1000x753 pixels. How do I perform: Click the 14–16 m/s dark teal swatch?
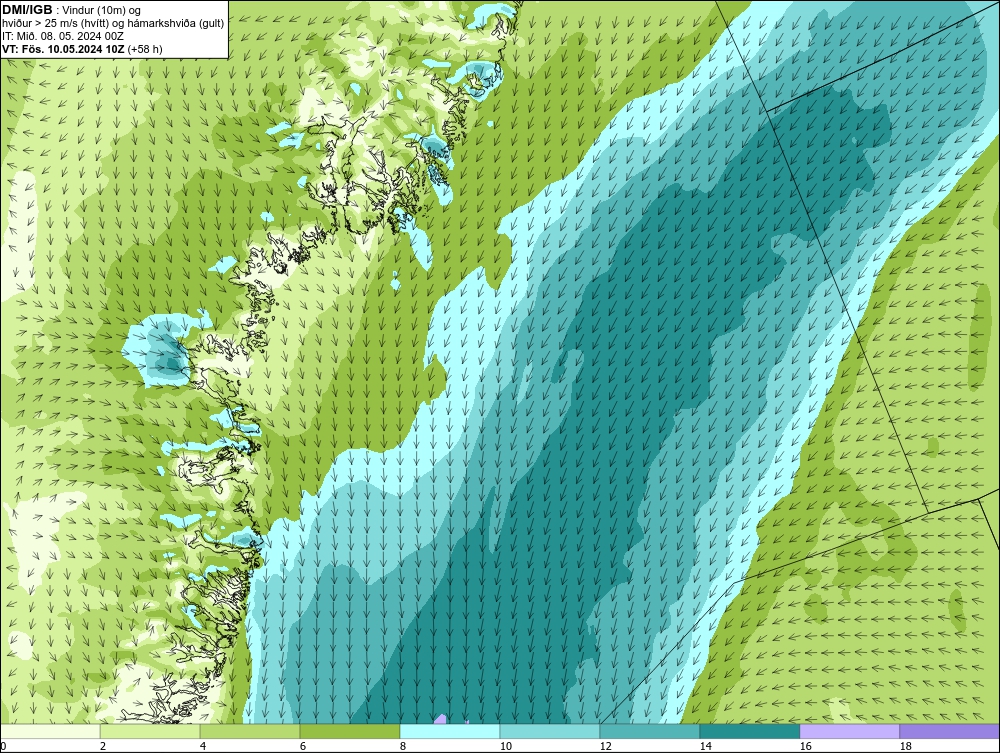pyautogui.click(x=749, y=731)
